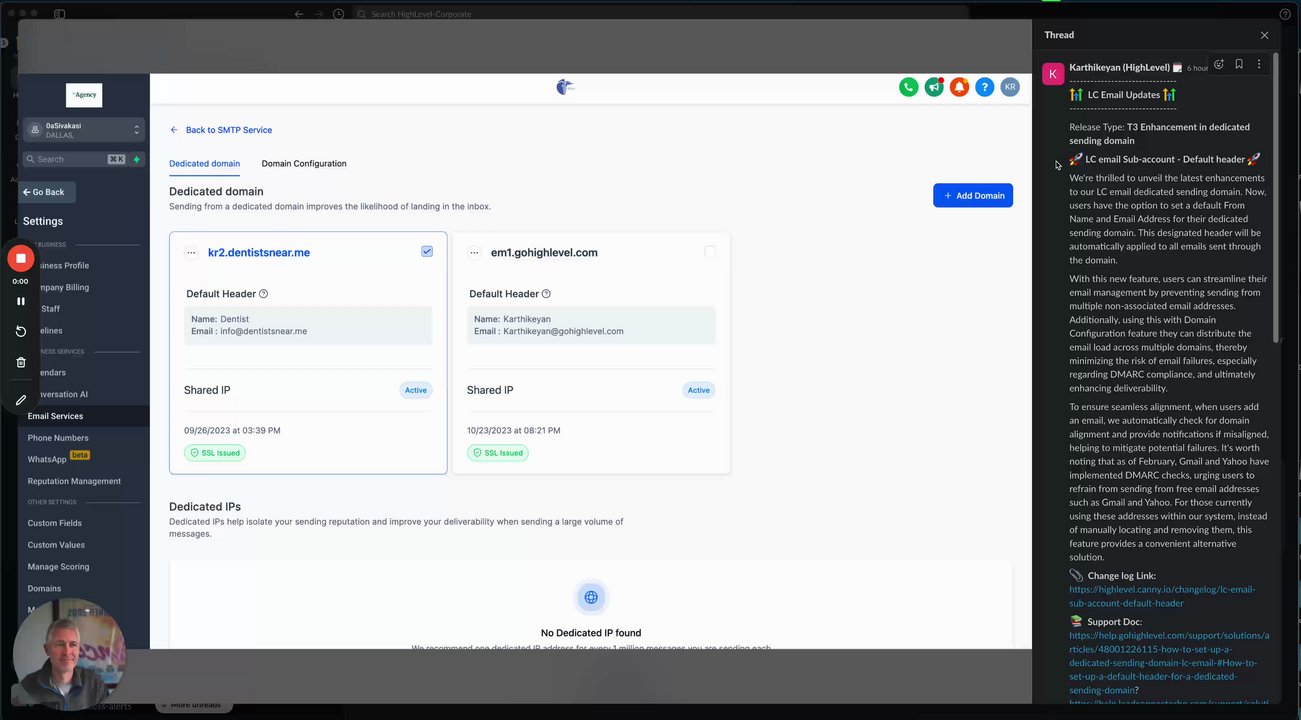
Task: Expand the 0aSivakasi account switcher
Action: 84,130
